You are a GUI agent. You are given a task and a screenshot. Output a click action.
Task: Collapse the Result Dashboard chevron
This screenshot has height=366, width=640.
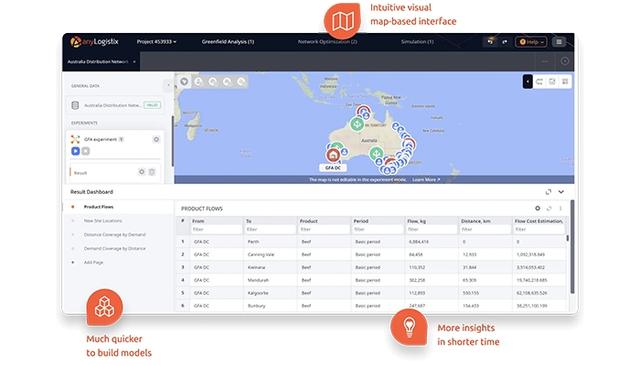point(561,192)
